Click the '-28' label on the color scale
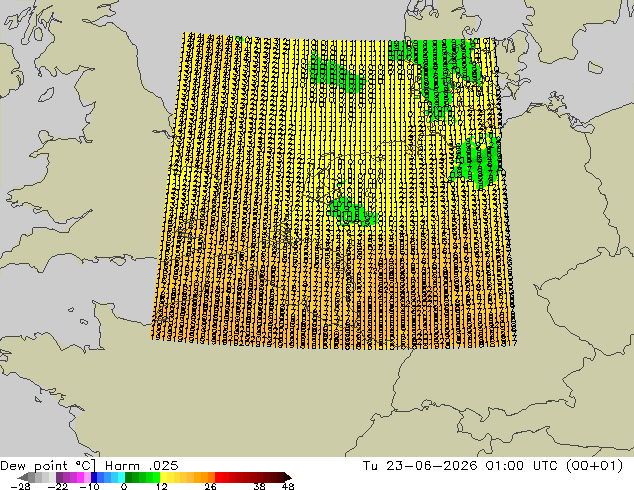This screenshot has width=634, height=490. [20, 486]
